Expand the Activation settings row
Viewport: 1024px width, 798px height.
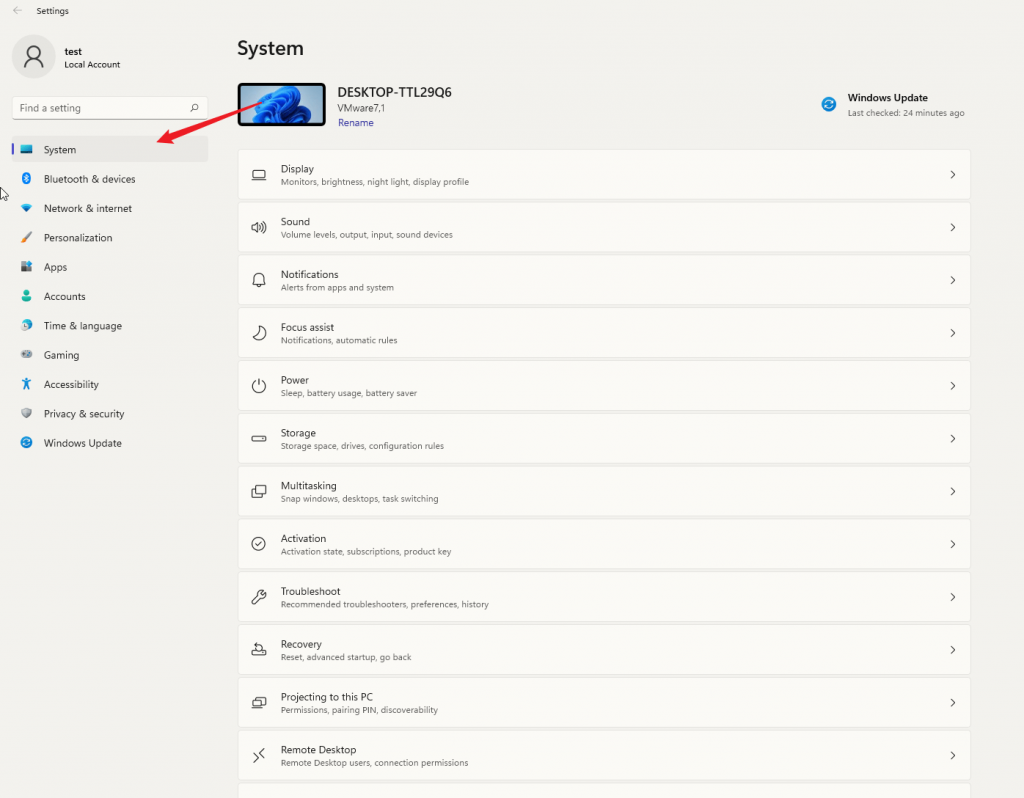[x=600, y=543]
